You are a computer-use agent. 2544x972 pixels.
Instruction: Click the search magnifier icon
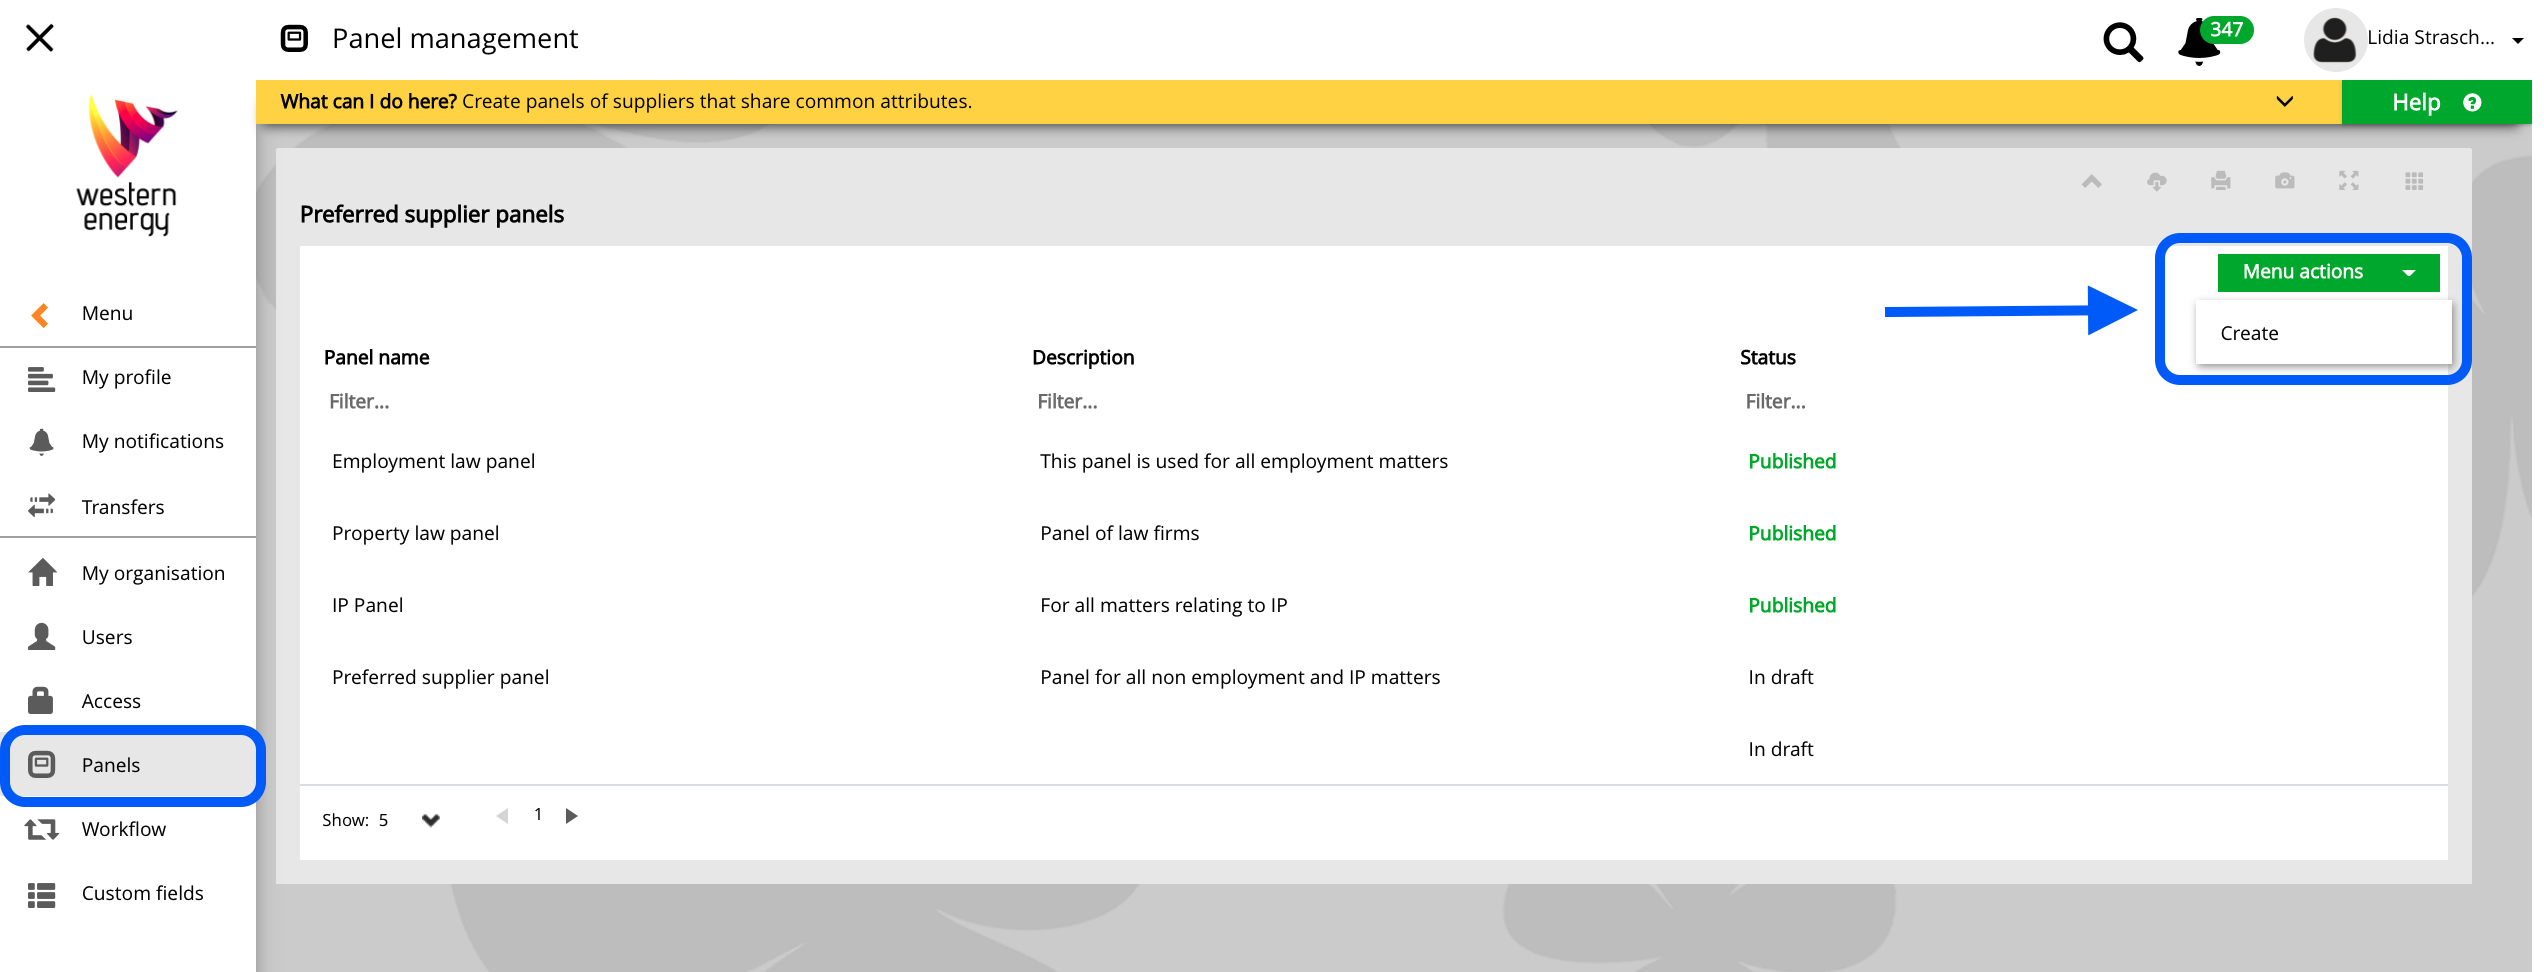[2122, 41]
